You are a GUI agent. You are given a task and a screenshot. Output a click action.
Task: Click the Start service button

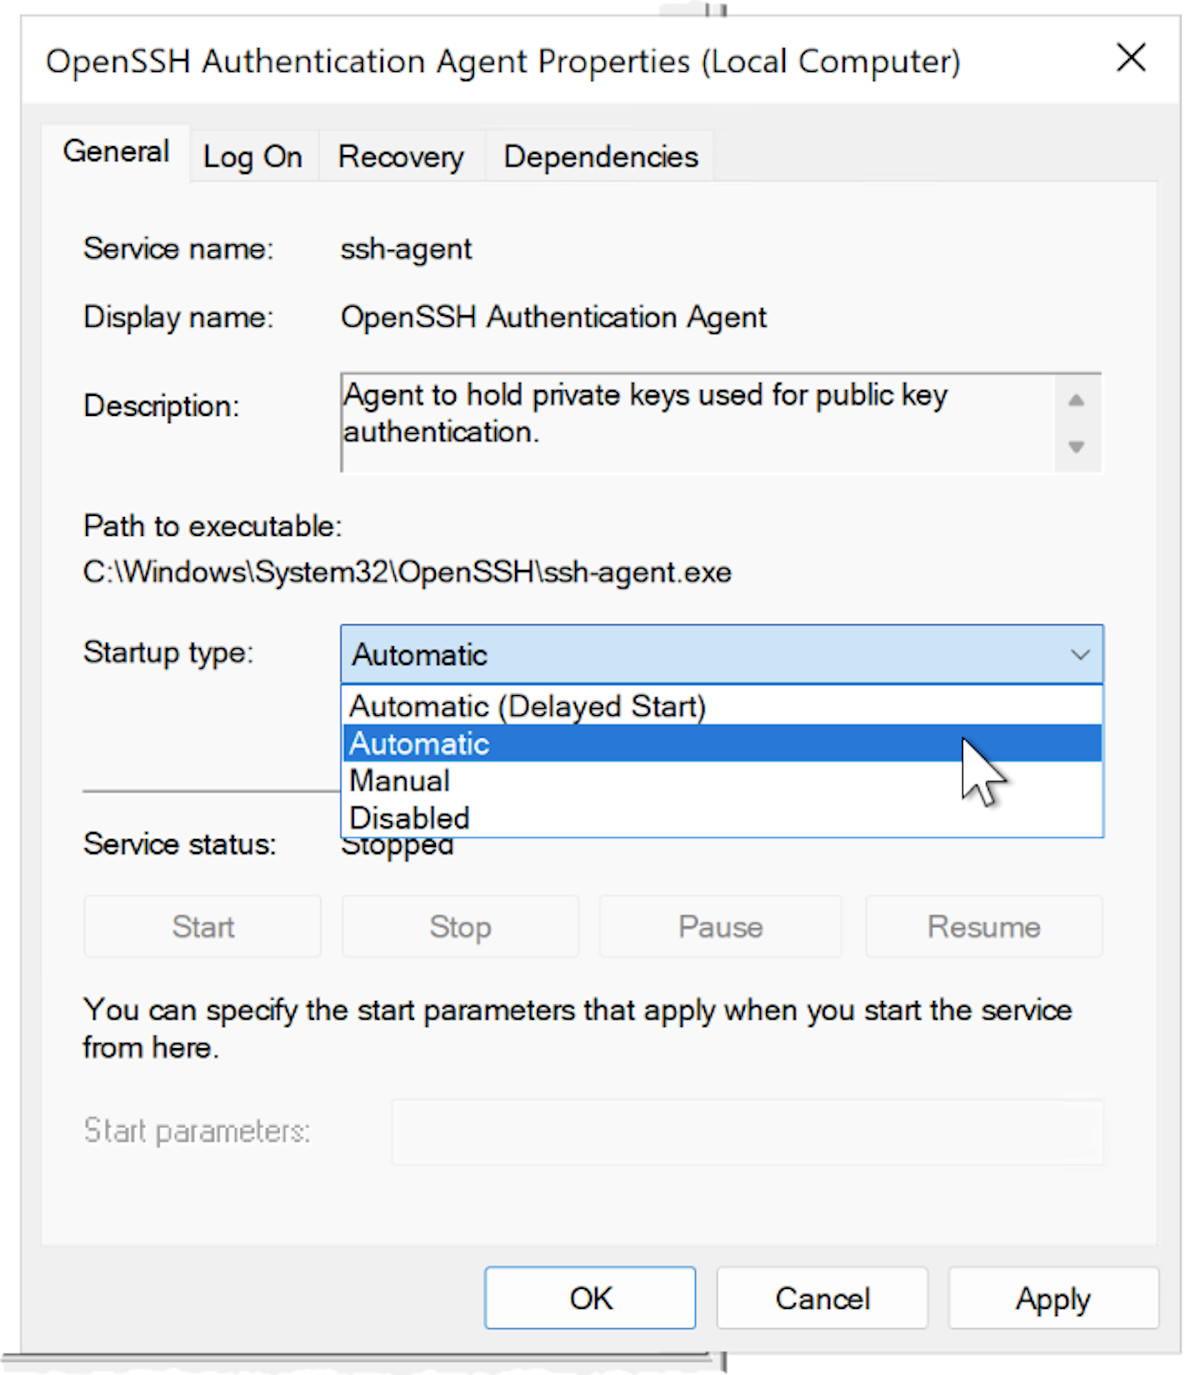pos(203,927)
